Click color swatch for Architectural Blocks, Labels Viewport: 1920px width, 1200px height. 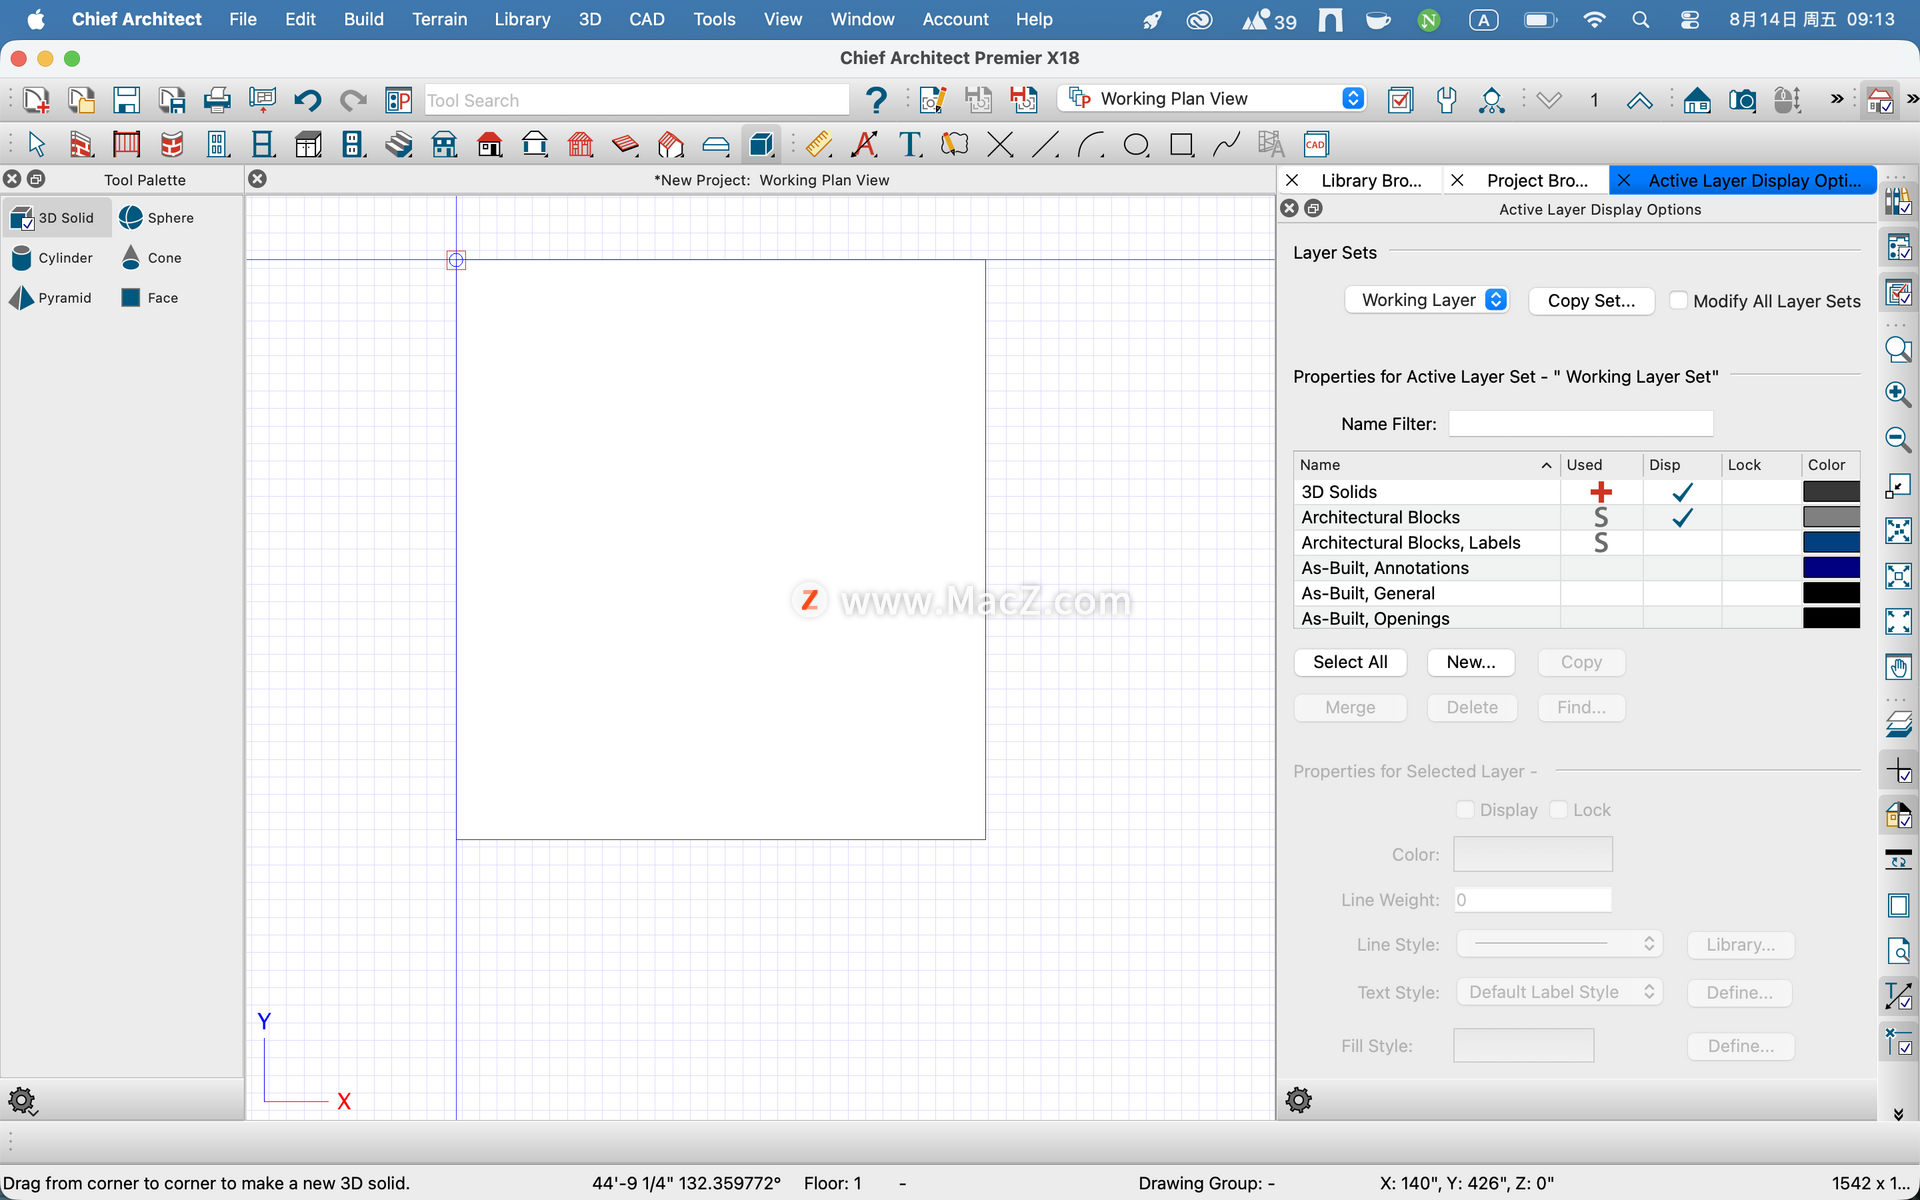1831,543
